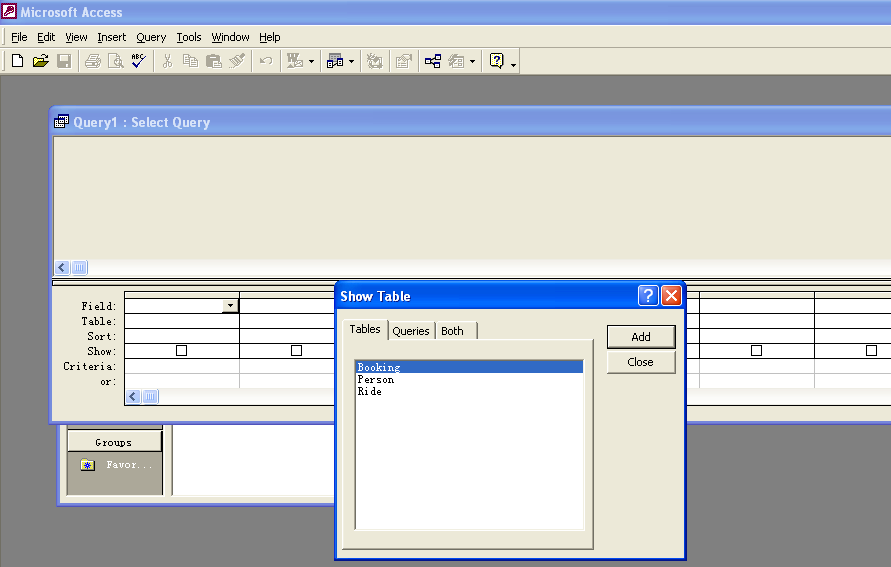Switch to the Queries tab

tap(410, 331)
